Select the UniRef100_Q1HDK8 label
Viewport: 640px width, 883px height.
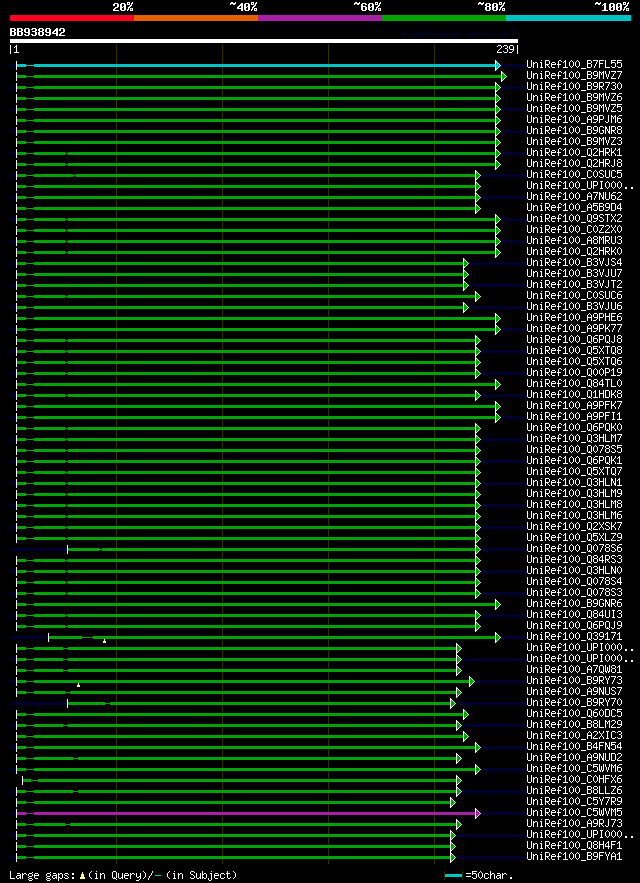[x=574, y=394]
